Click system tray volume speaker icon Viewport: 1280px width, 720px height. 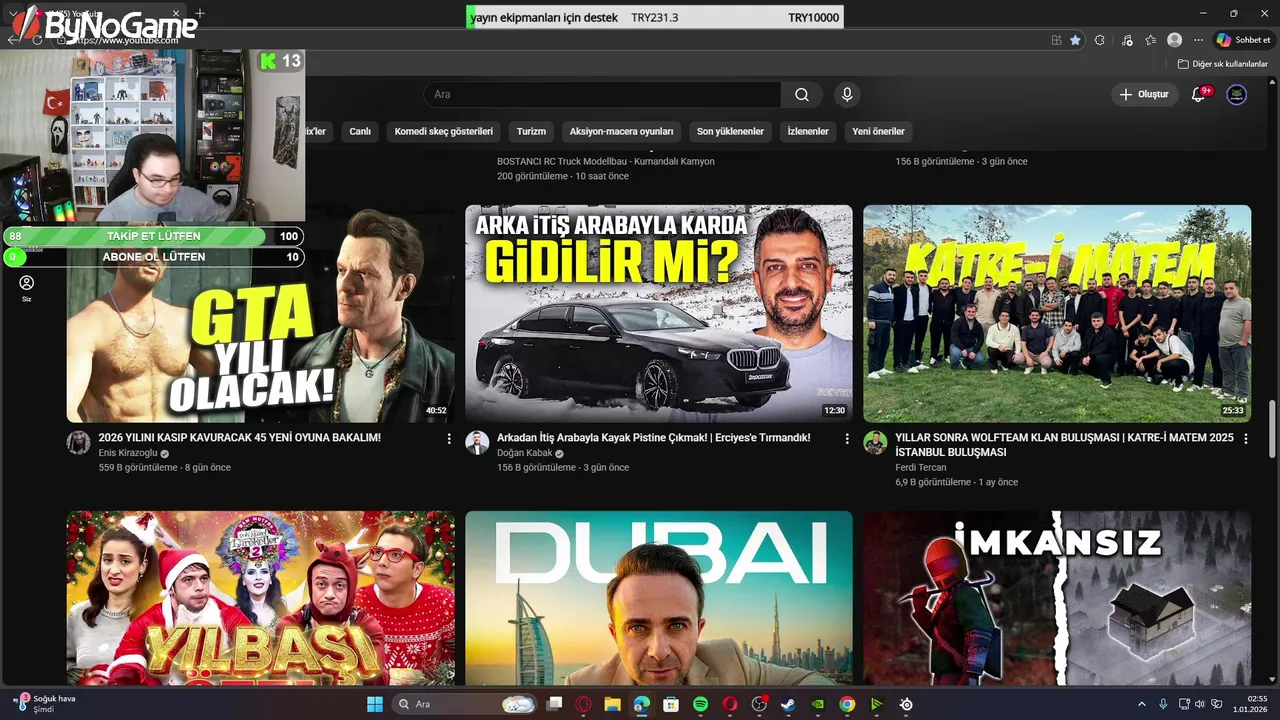[1200, 704]
